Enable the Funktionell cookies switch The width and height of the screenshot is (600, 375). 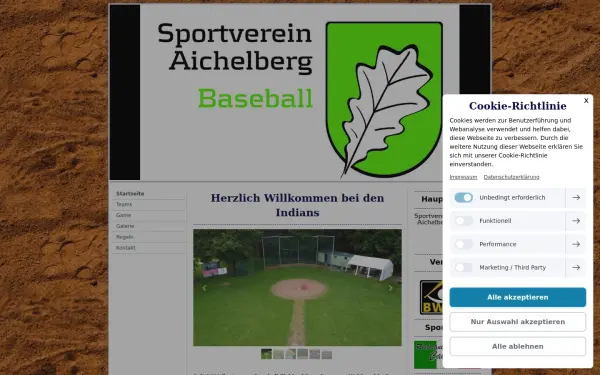pos(463,221)
